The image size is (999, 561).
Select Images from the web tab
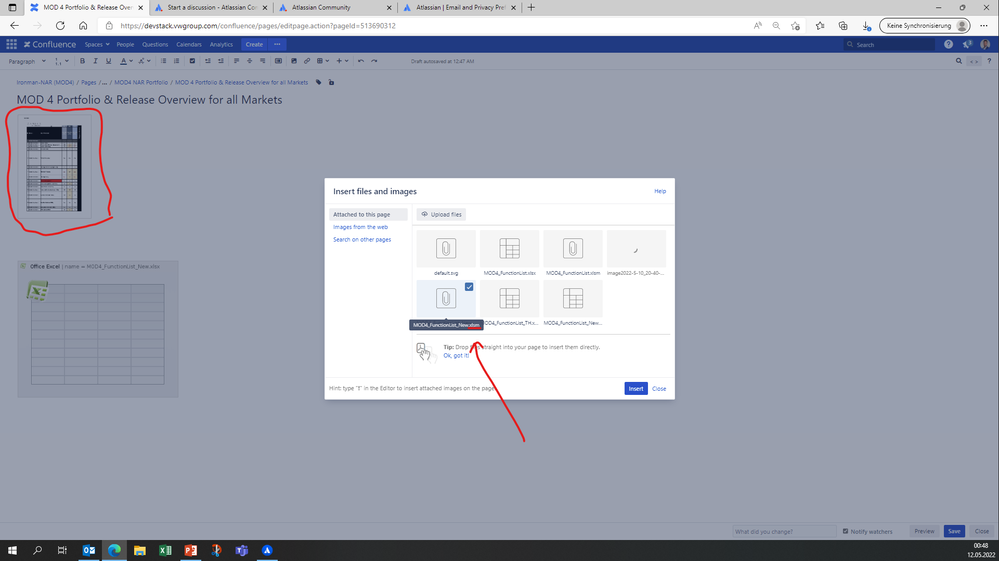pyautogui.click(x=360, y=227)
